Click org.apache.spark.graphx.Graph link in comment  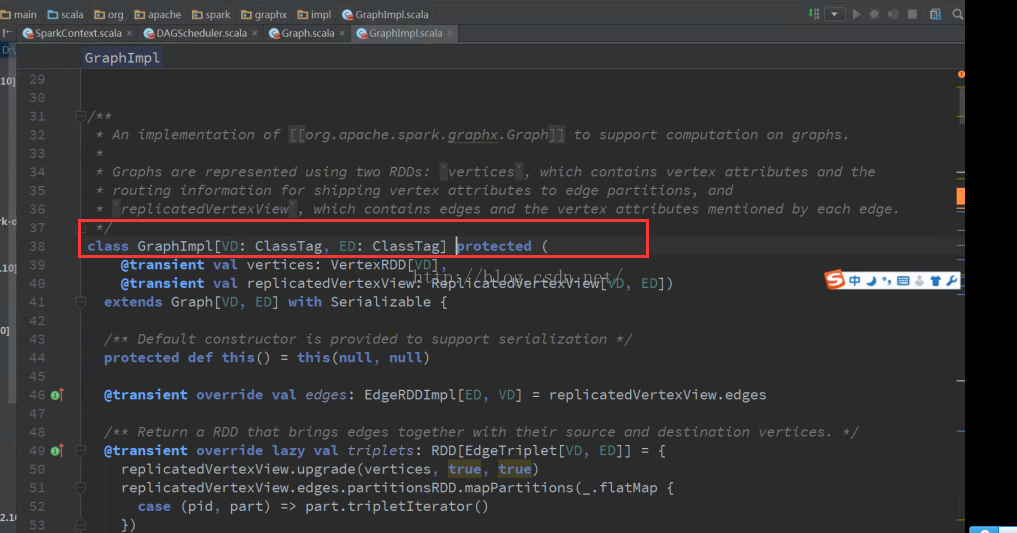point(427,135)
